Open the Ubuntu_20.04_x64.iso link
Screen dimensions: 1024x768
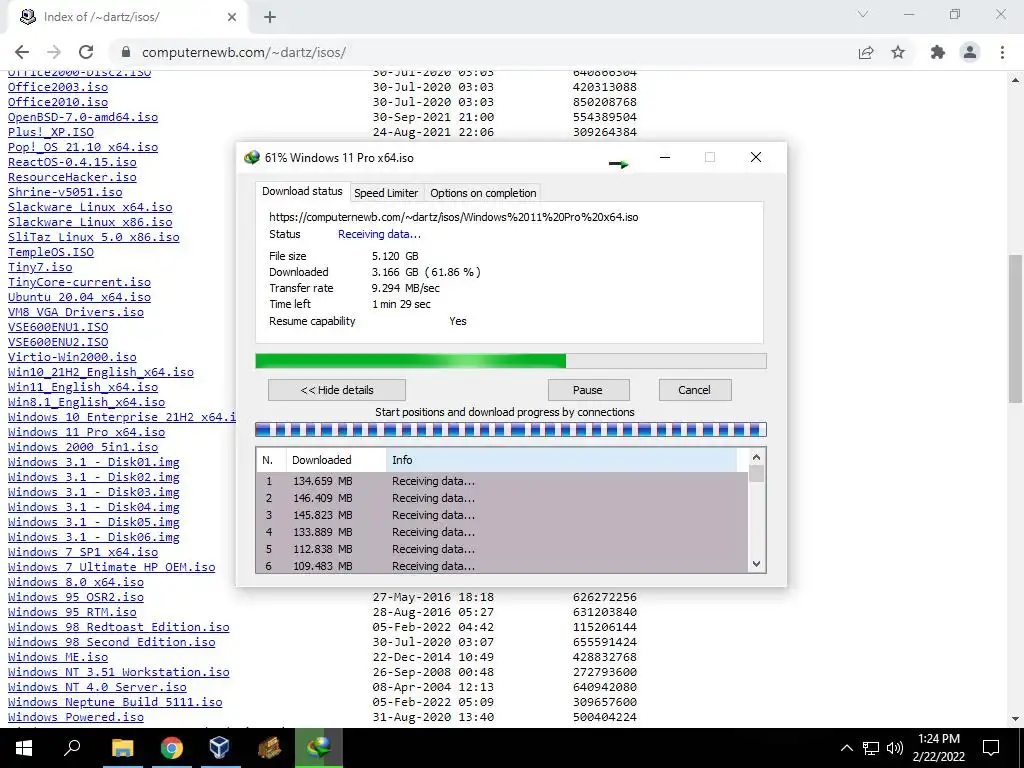click(x=80, y=297)
